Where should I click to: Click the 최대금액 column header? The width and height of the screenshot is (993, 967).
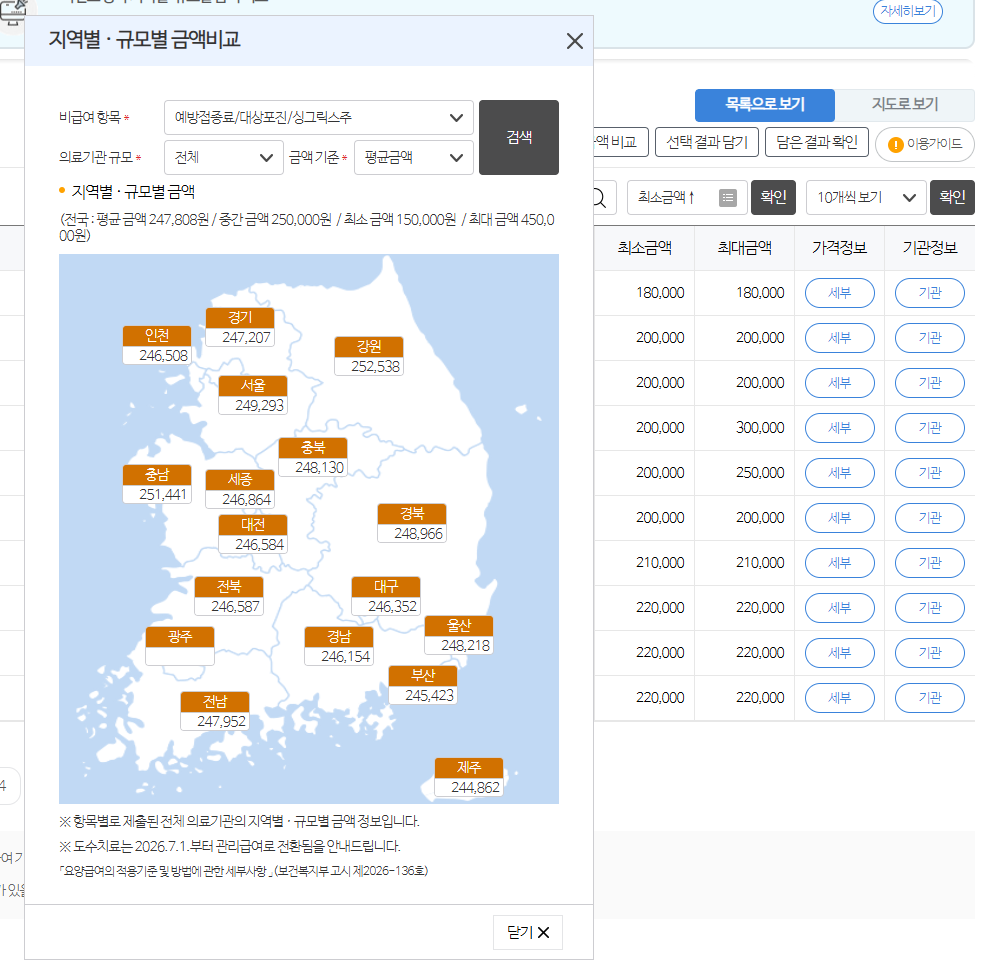[x=745, y=248]
